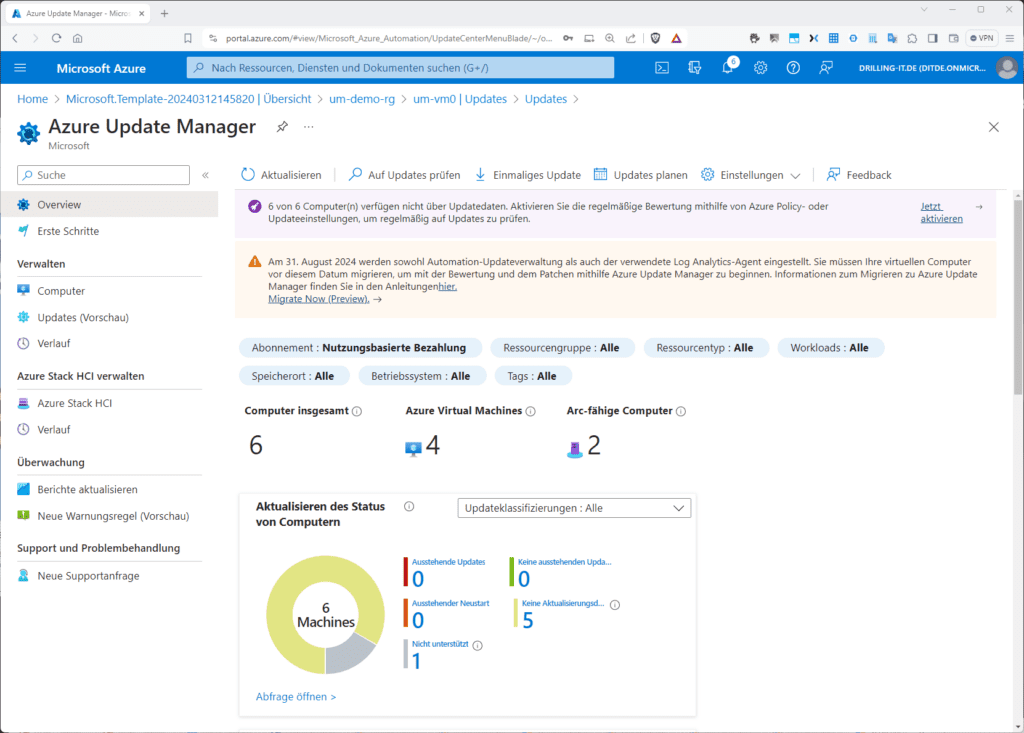Open a new browser tab
The image size is (1024, 733).
(x=165, y=13)
